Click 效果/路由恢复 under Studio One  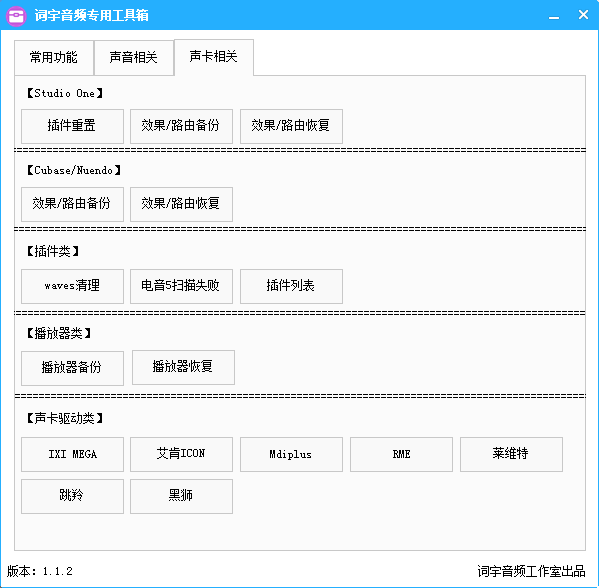point(291,126)
